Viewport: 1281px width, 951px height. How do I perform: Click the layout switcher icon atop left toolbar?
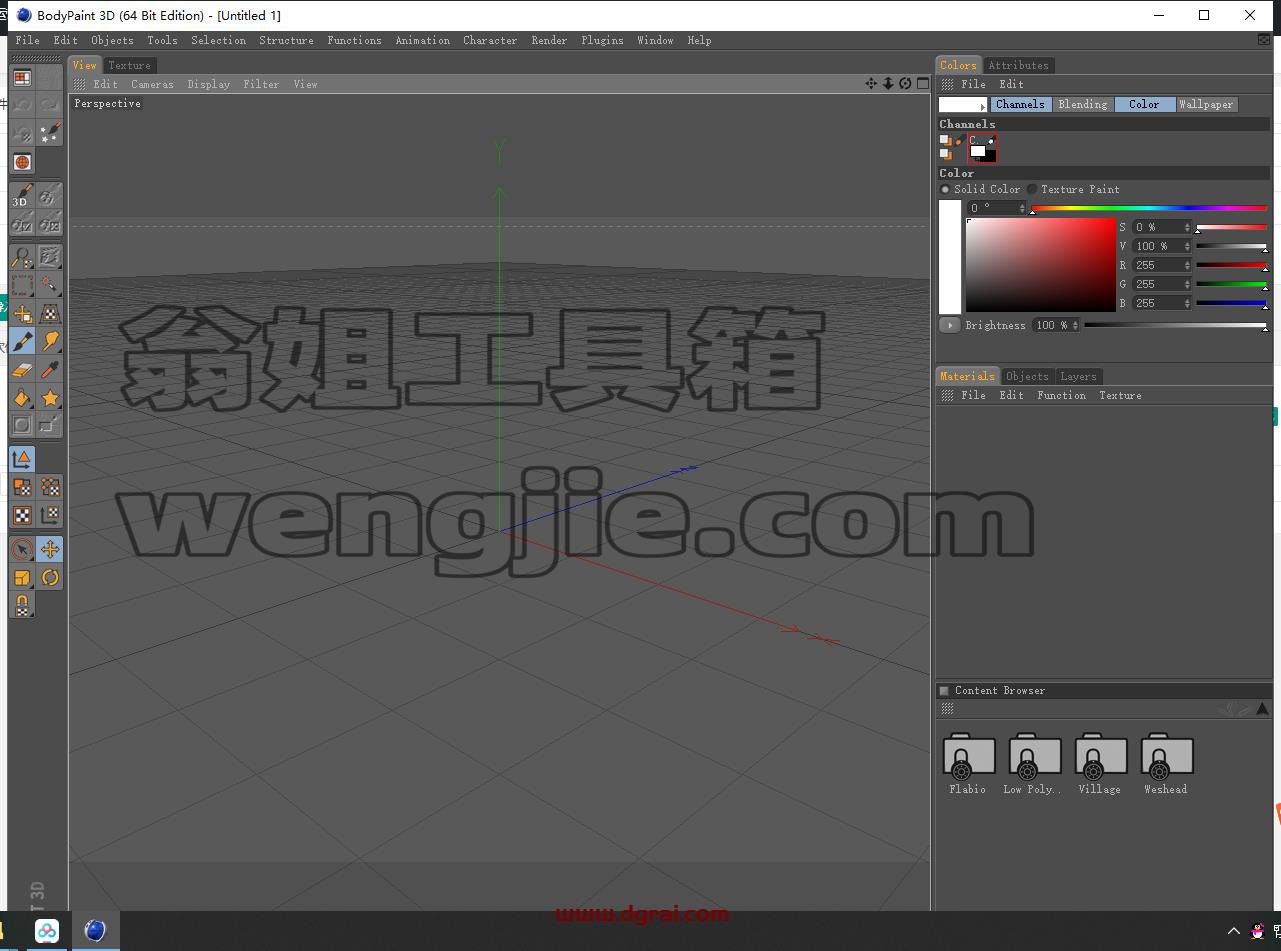point(22,78)
